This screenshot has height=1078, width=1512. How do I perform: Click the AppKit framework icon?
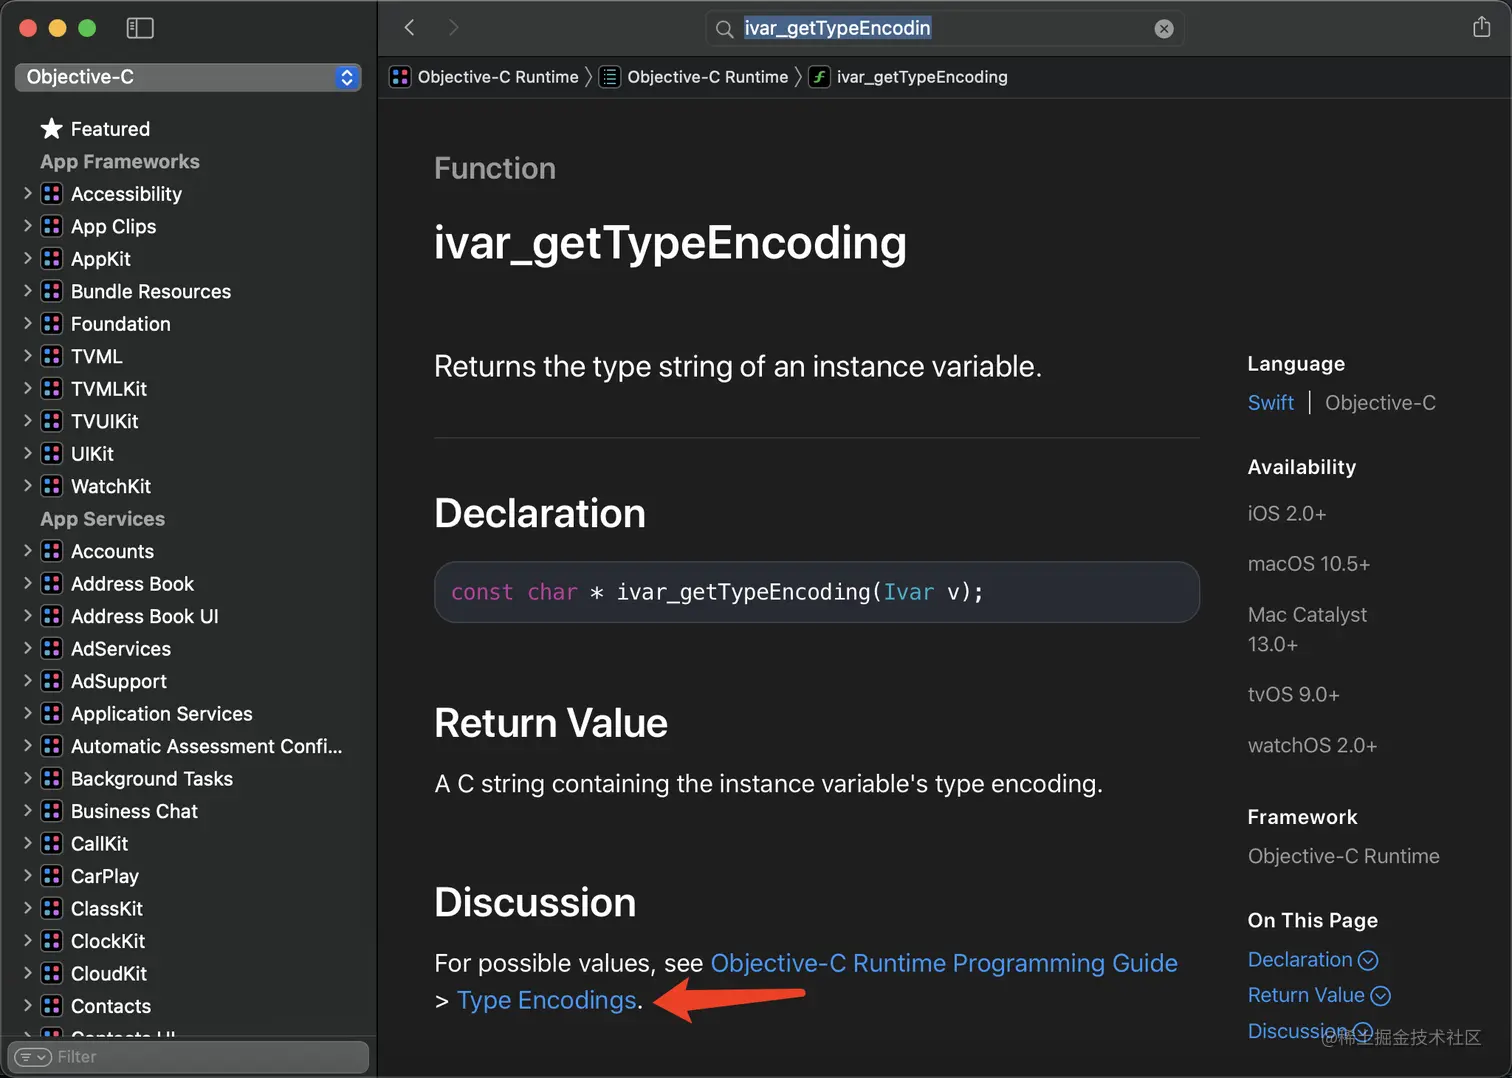pos(52,259)
